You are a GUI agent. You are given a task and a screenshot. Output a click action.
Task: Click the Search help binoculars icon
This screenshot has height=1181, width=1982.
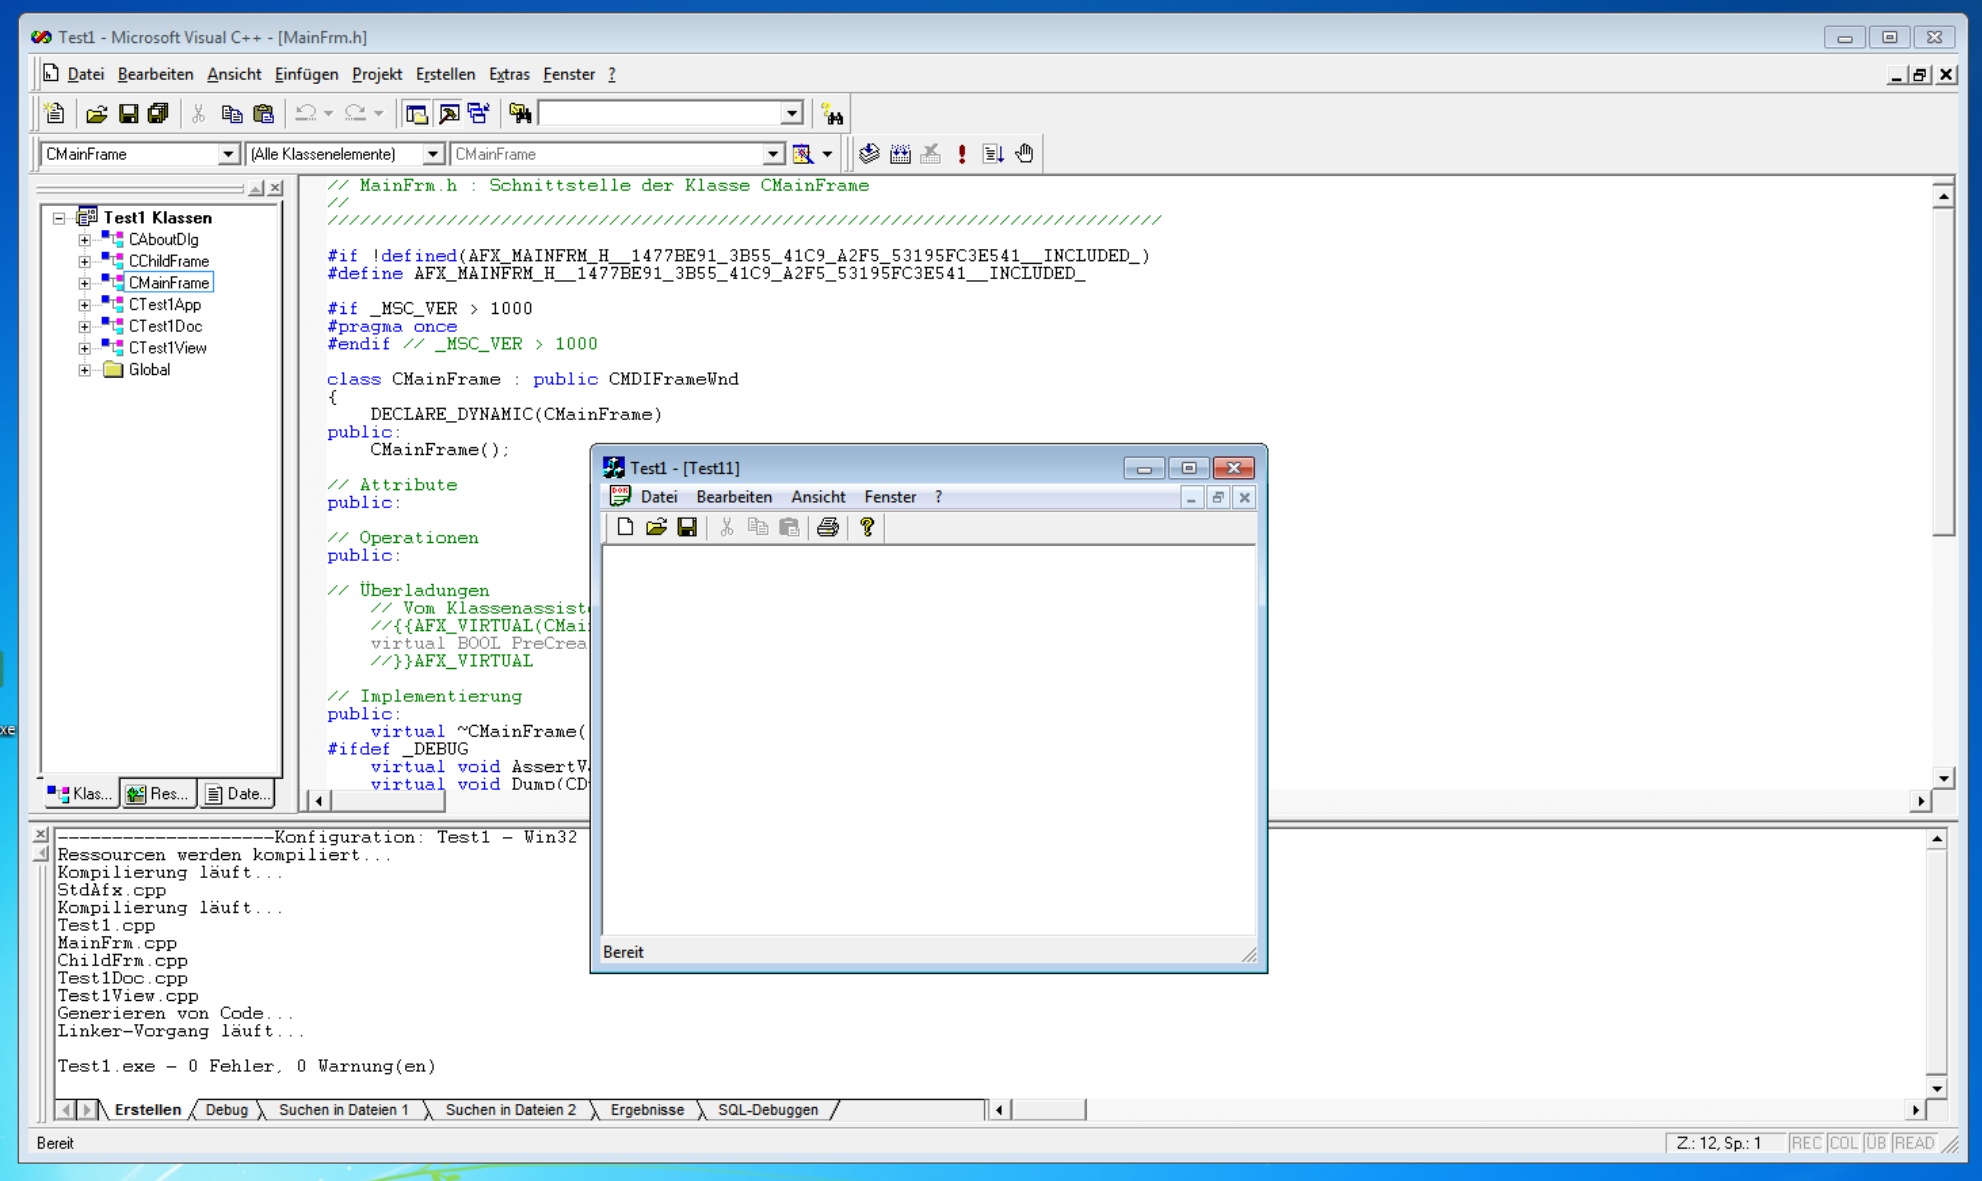[832, 114]
